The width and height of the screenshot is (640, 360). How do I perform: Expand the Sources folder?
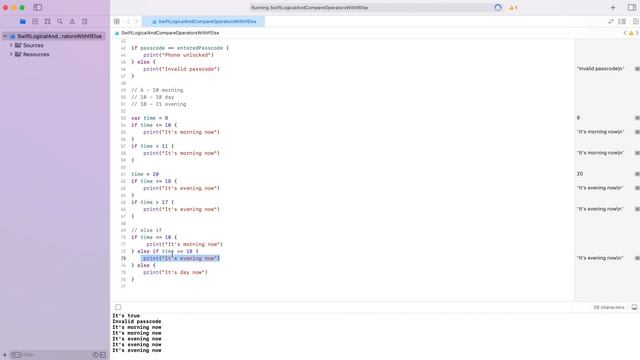coord(11,45)
